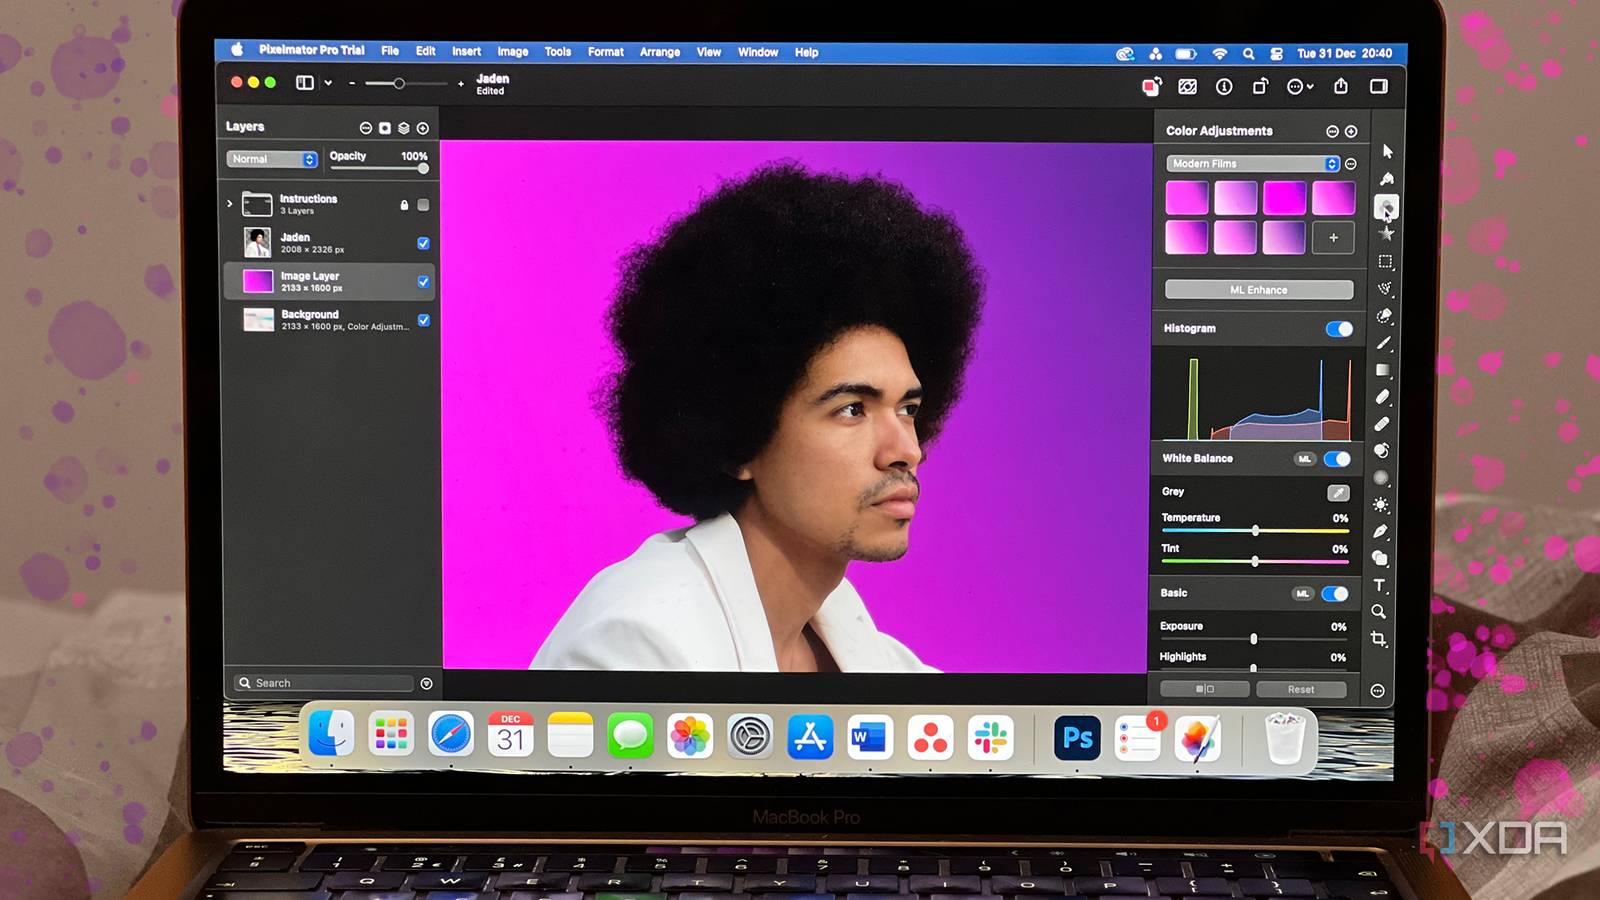This screenshot has width=1600, height=900.
Task: Click the Export share icon
Action: tap(1340, 87)
